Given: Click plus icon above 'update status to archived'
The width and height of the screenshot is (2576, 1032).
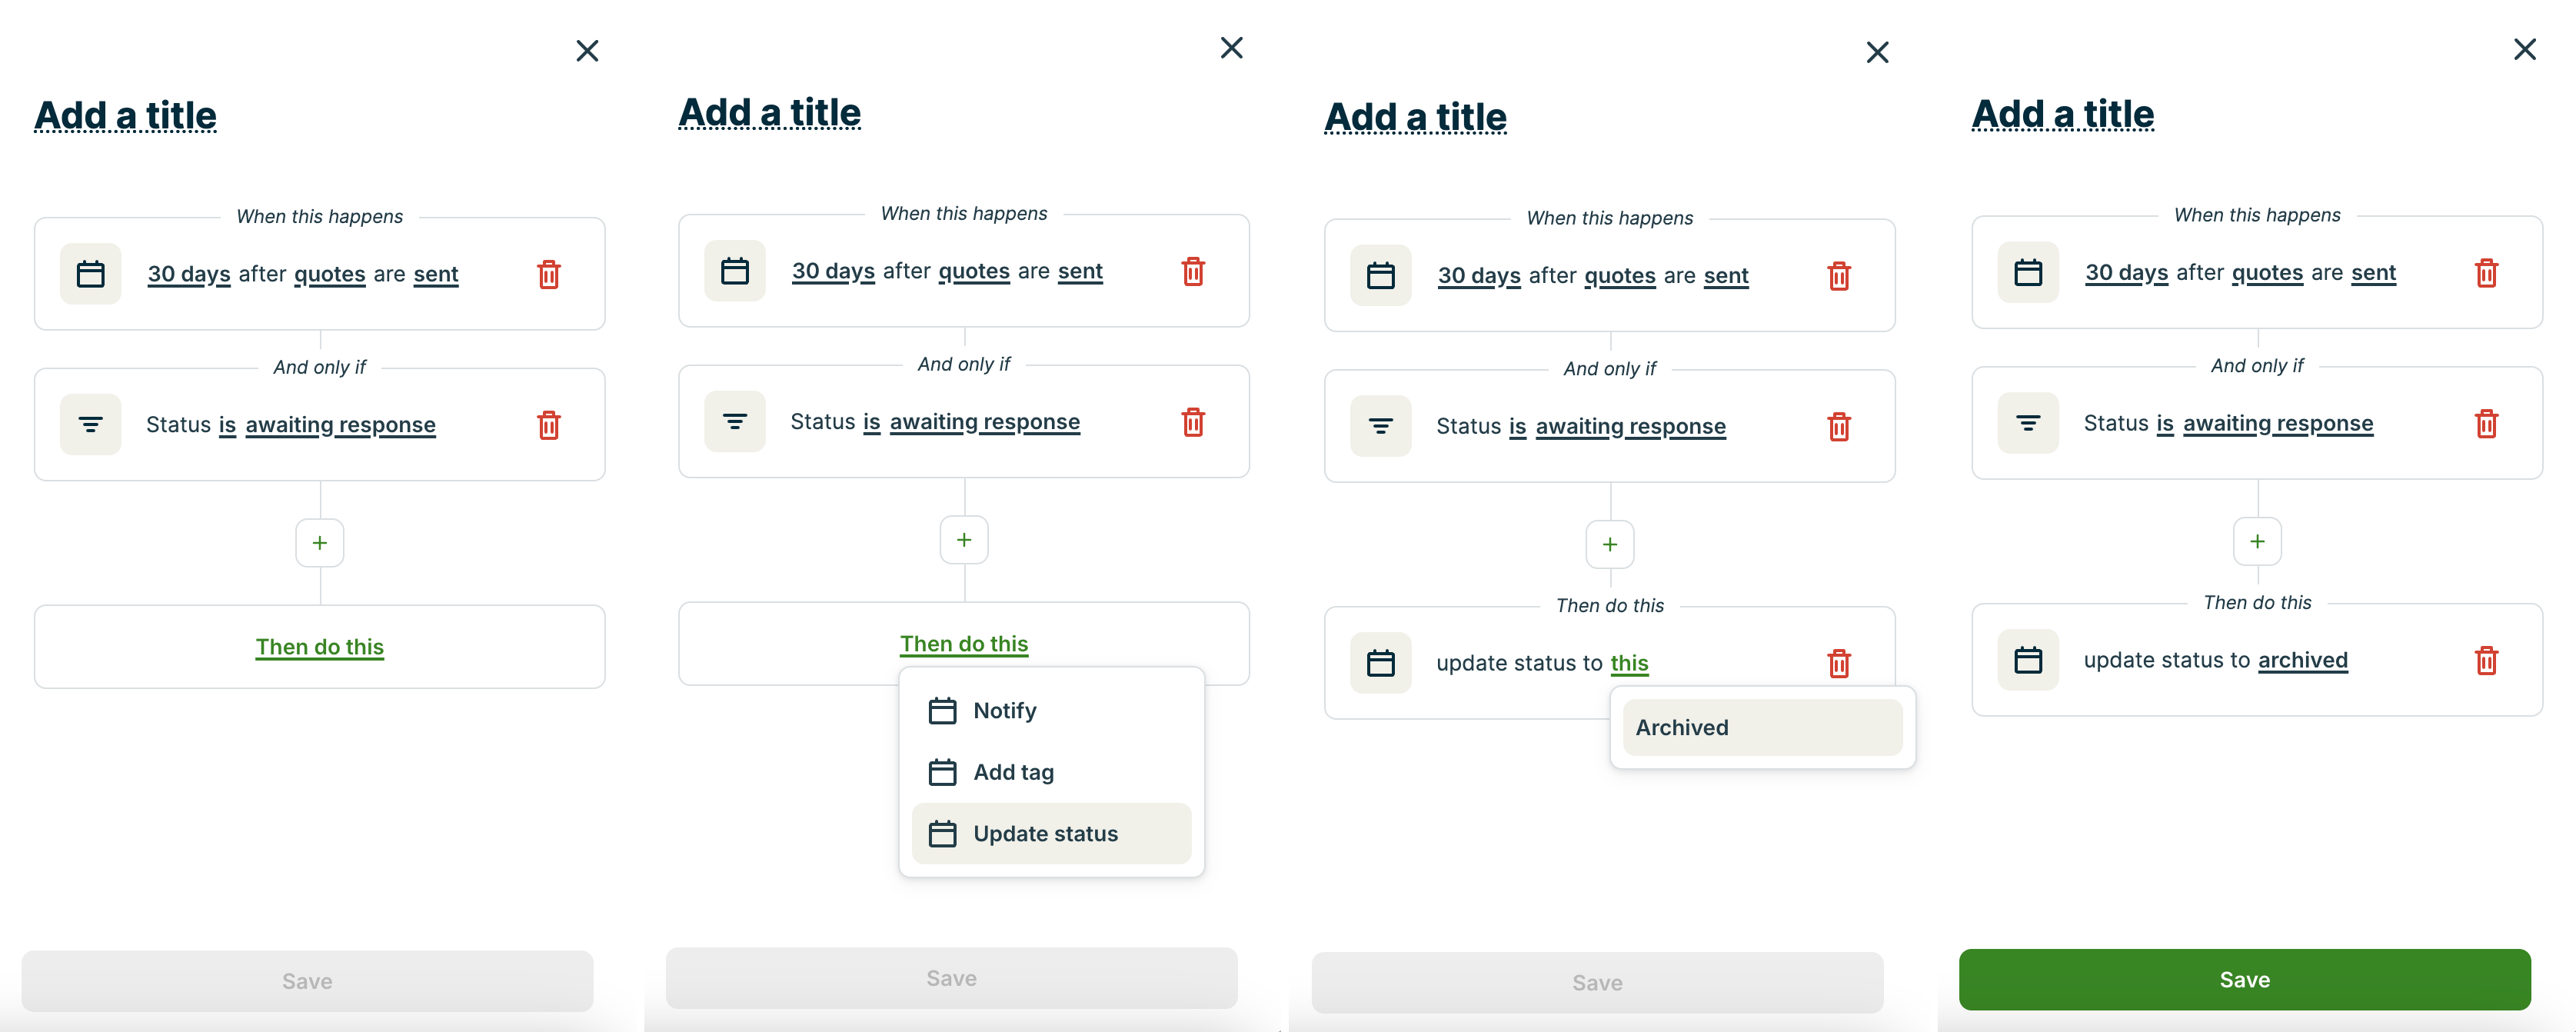Looking at the screenshot, I should pos(2257,542).
